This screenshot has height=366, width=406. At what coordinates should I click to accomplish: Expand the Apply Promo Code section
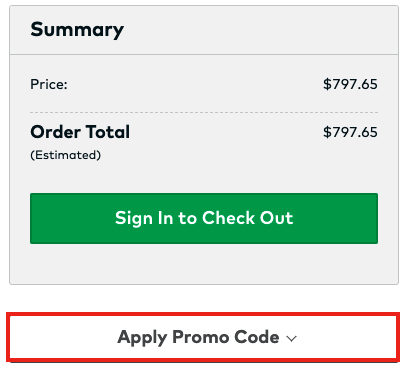tap(203, 337)
